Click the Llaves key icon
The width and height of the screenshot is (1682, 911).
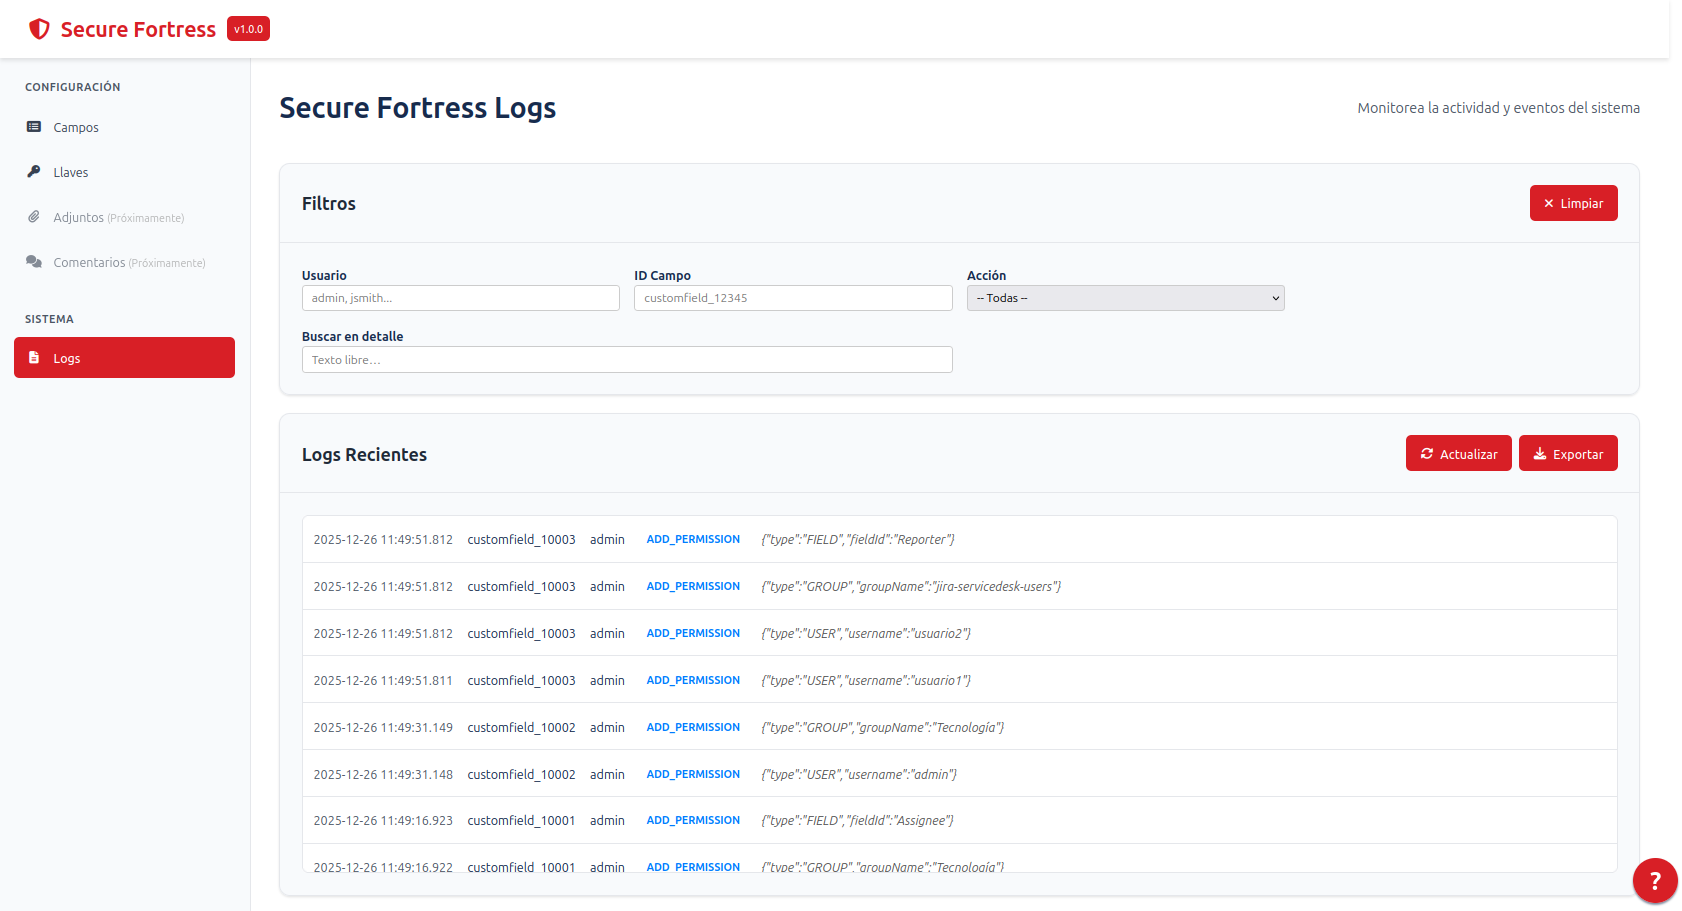pyautogui.click(x=34, y=172)
